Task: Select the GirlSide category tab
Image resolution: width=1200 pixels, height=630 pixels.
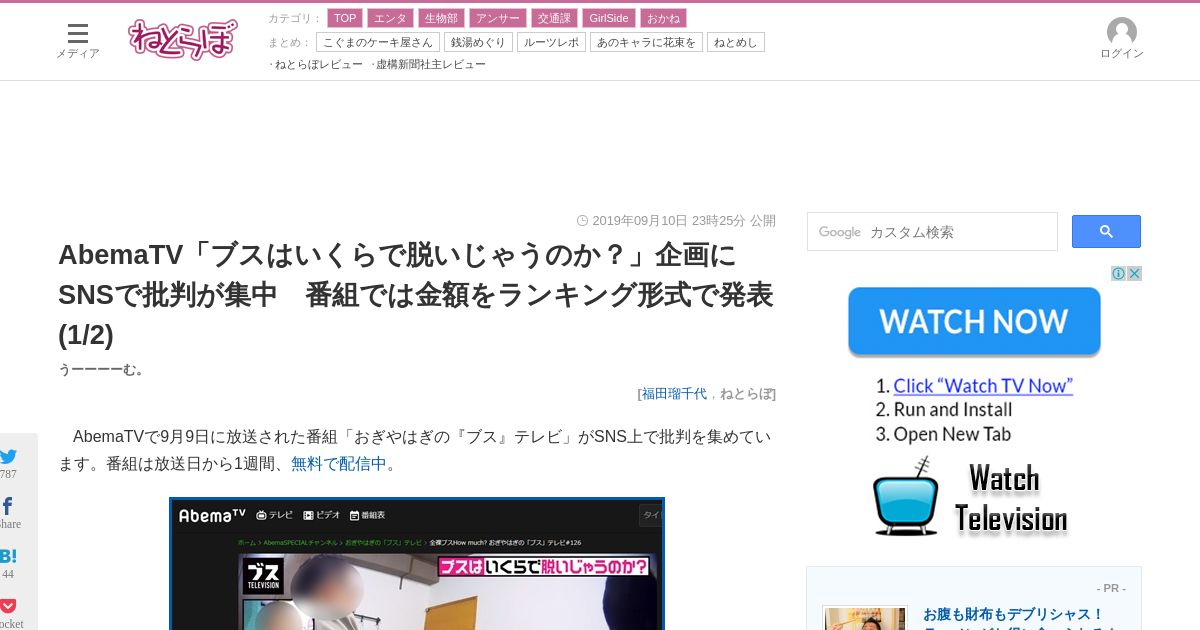Action: [x=609, y=18]
